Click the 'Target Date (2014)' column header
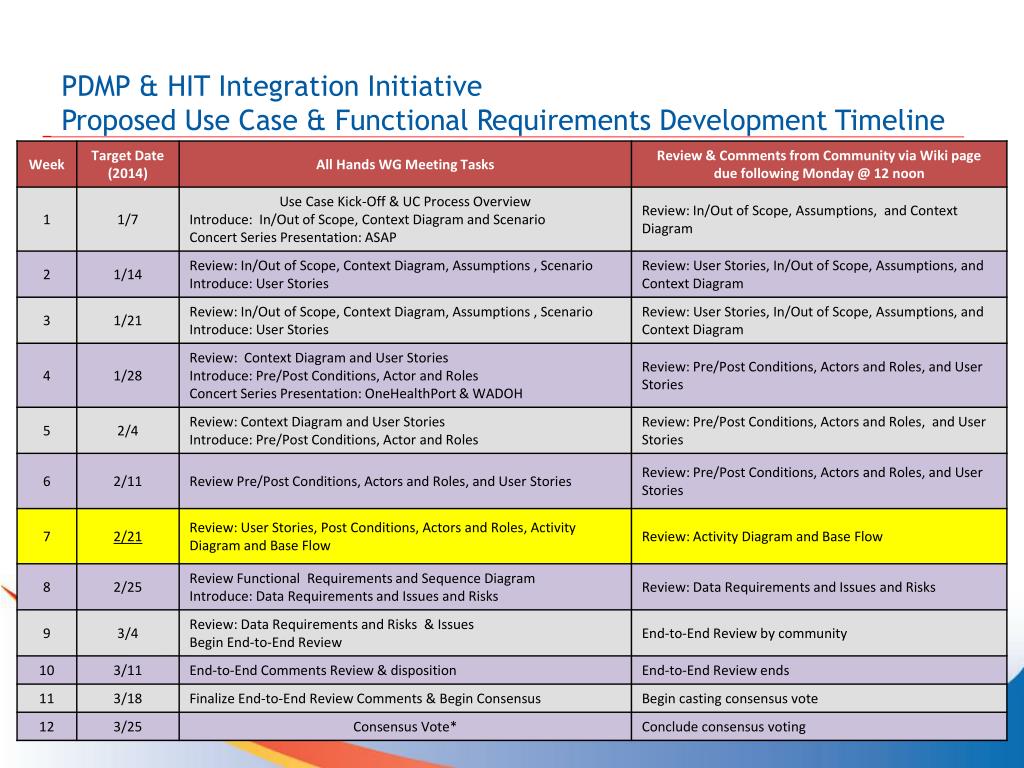This screenshot has width=1024, height=768. [127, 165]
